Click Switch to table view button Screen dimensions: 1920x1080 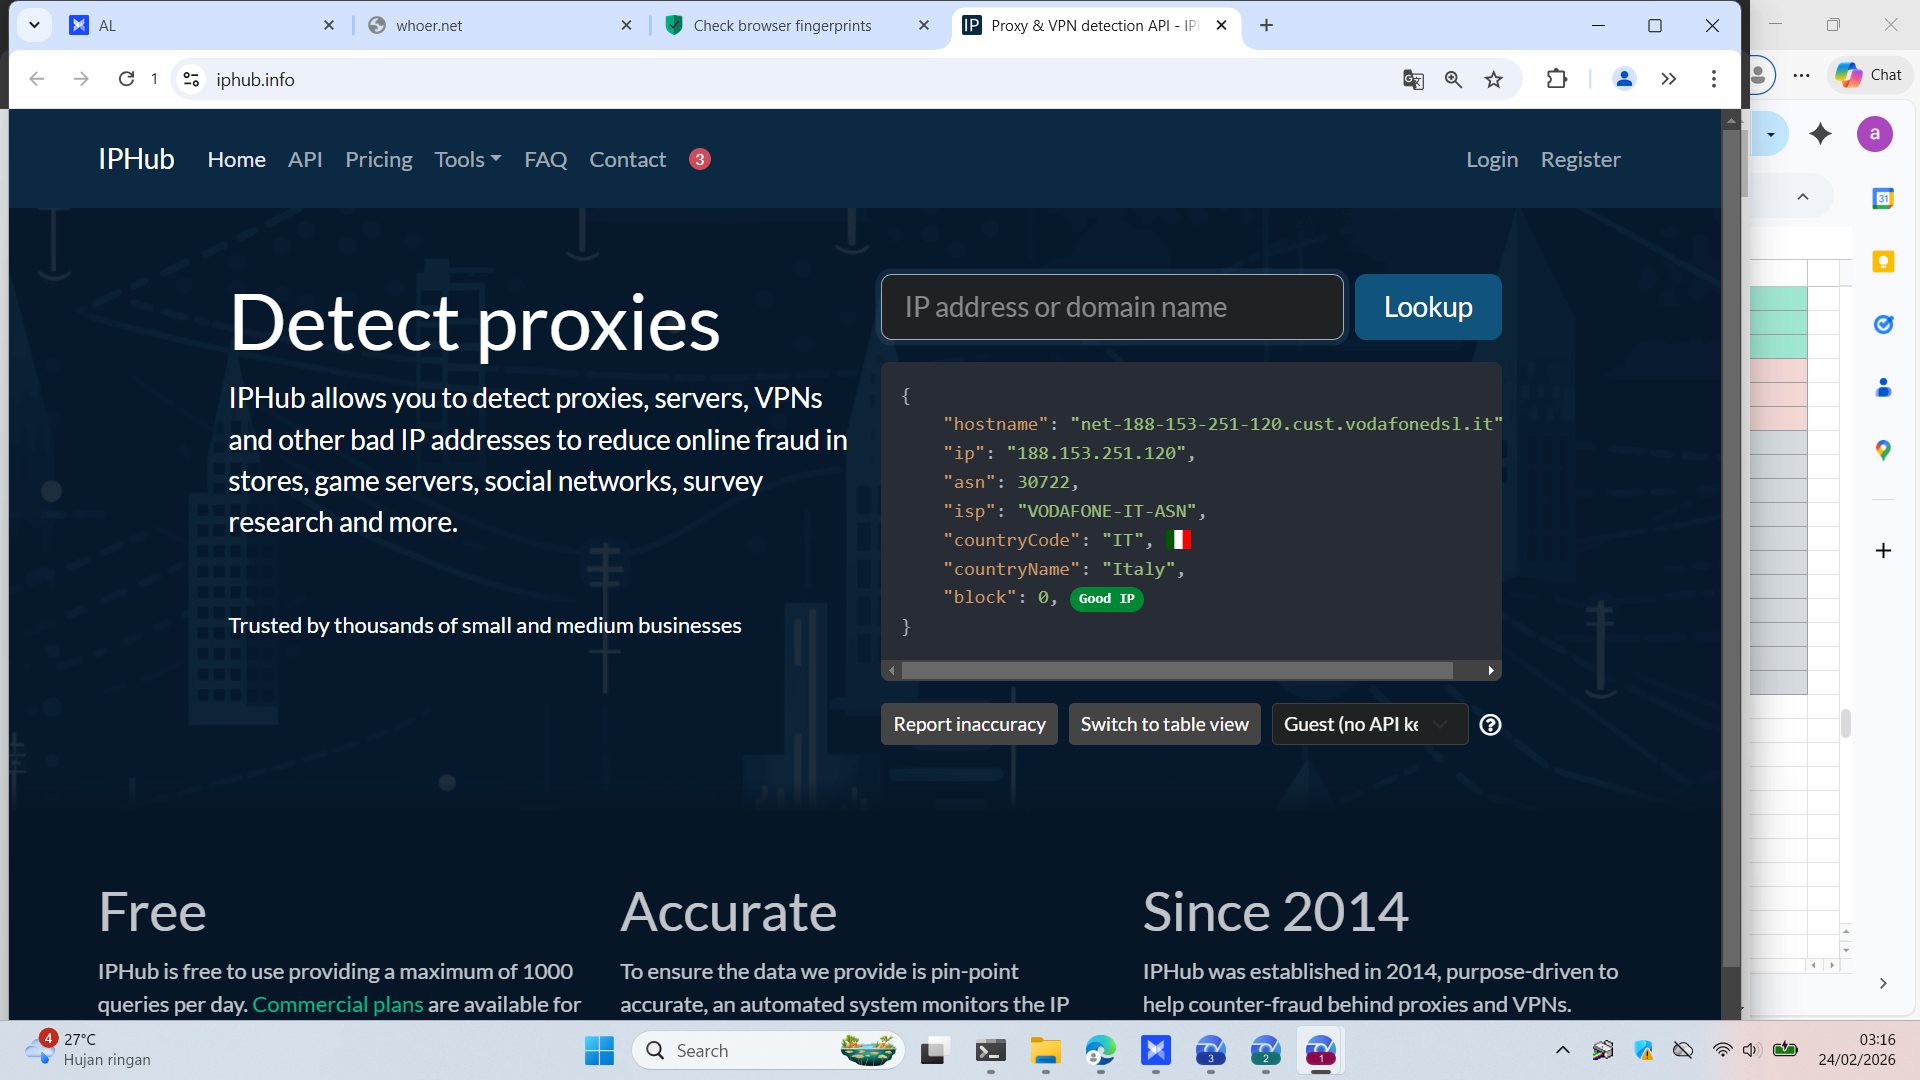tap(1164, 725)
